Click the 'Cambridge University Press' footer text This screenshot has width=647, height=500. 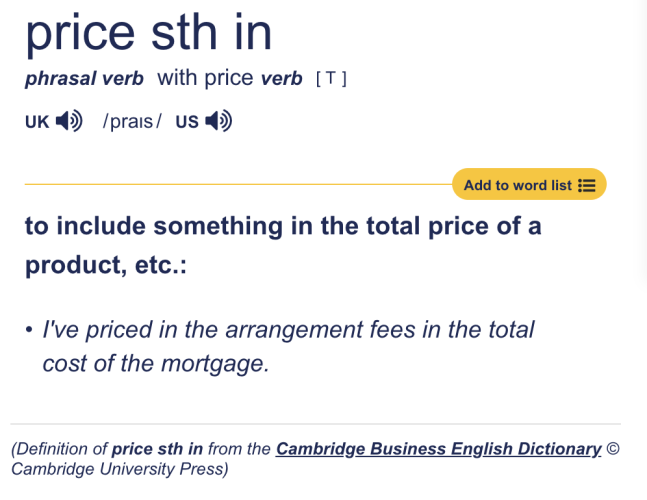[x=120, y=469]
